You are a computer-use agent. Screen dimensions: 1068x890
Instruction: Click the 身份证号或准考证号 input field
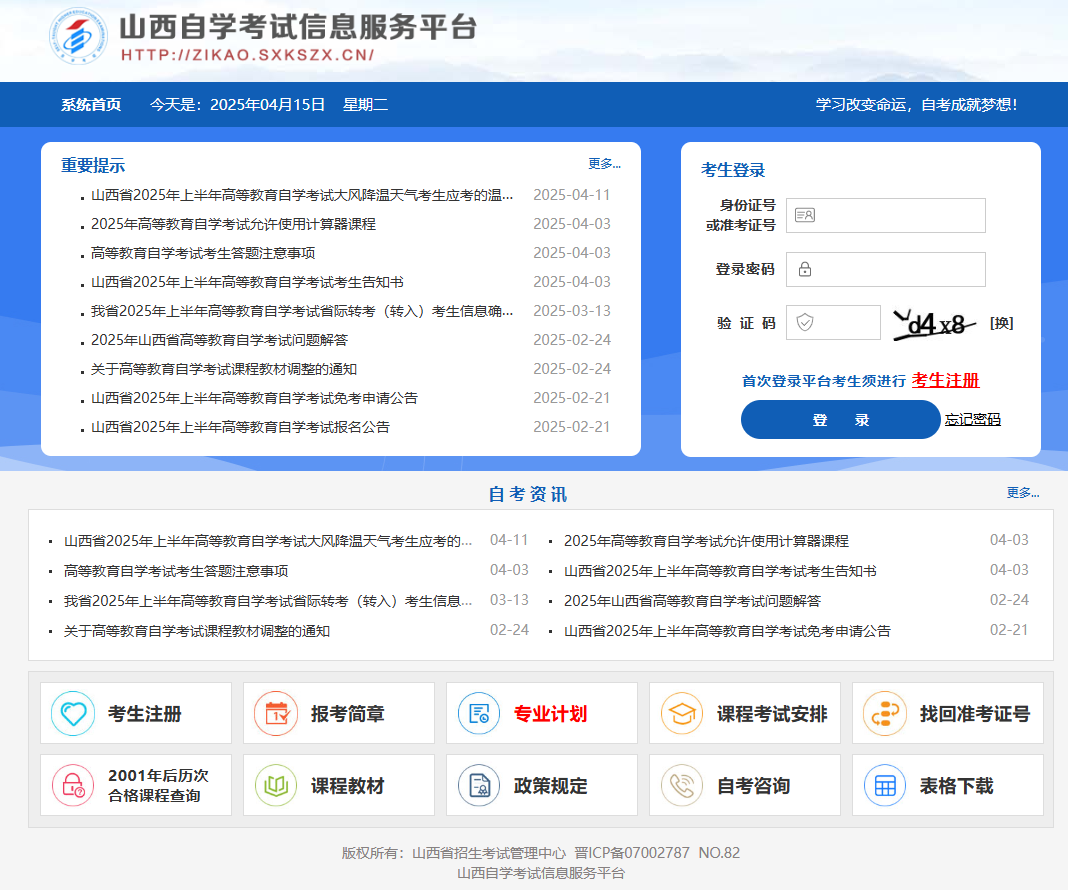point(885,215)
